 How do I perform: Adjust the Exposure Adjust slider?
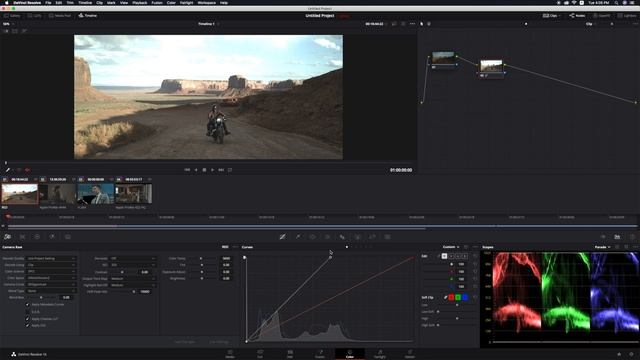[x=202, y=271]
